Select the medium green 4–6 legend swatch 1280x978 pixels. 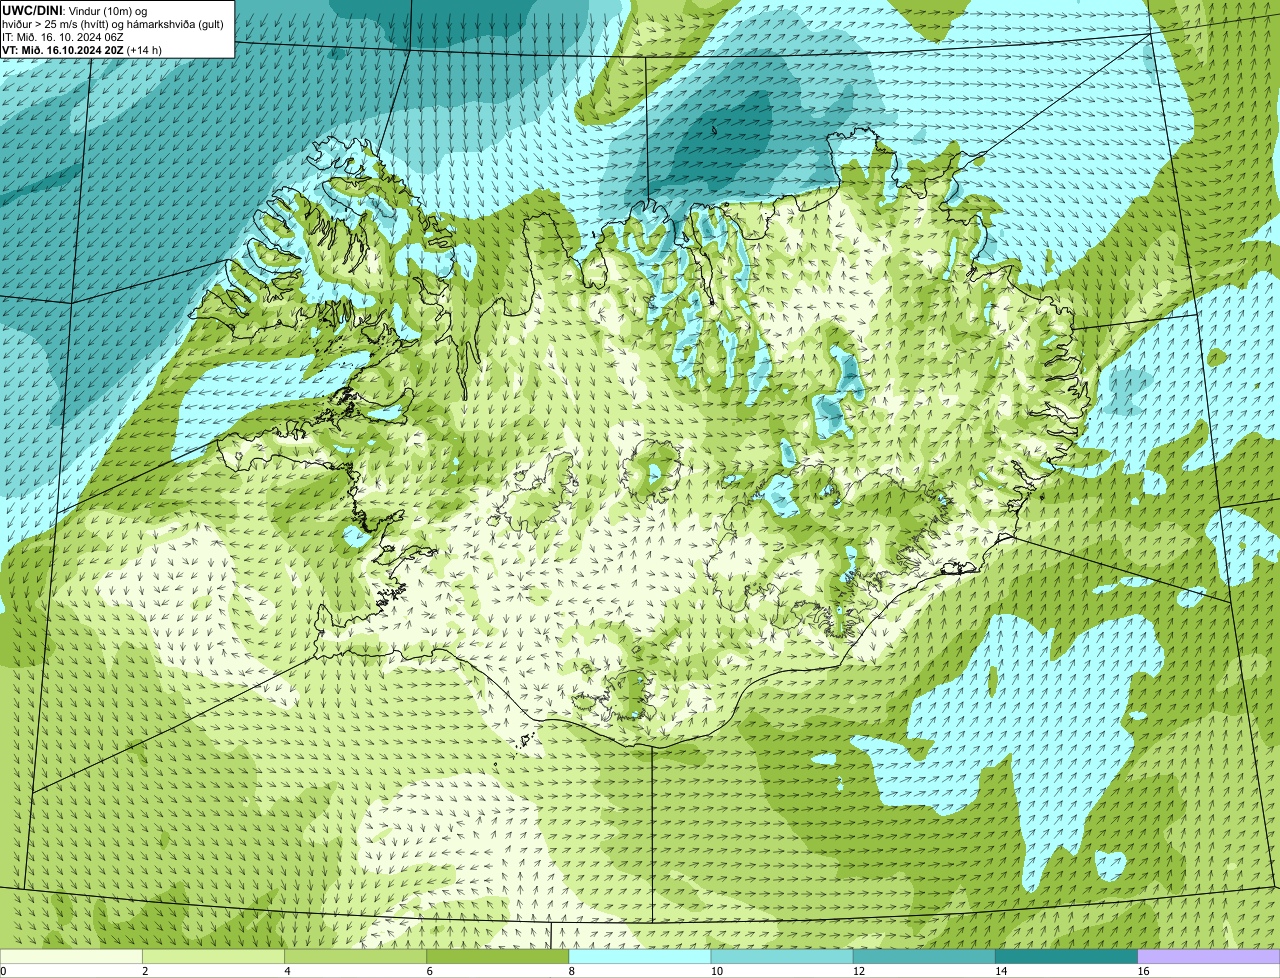355,956
